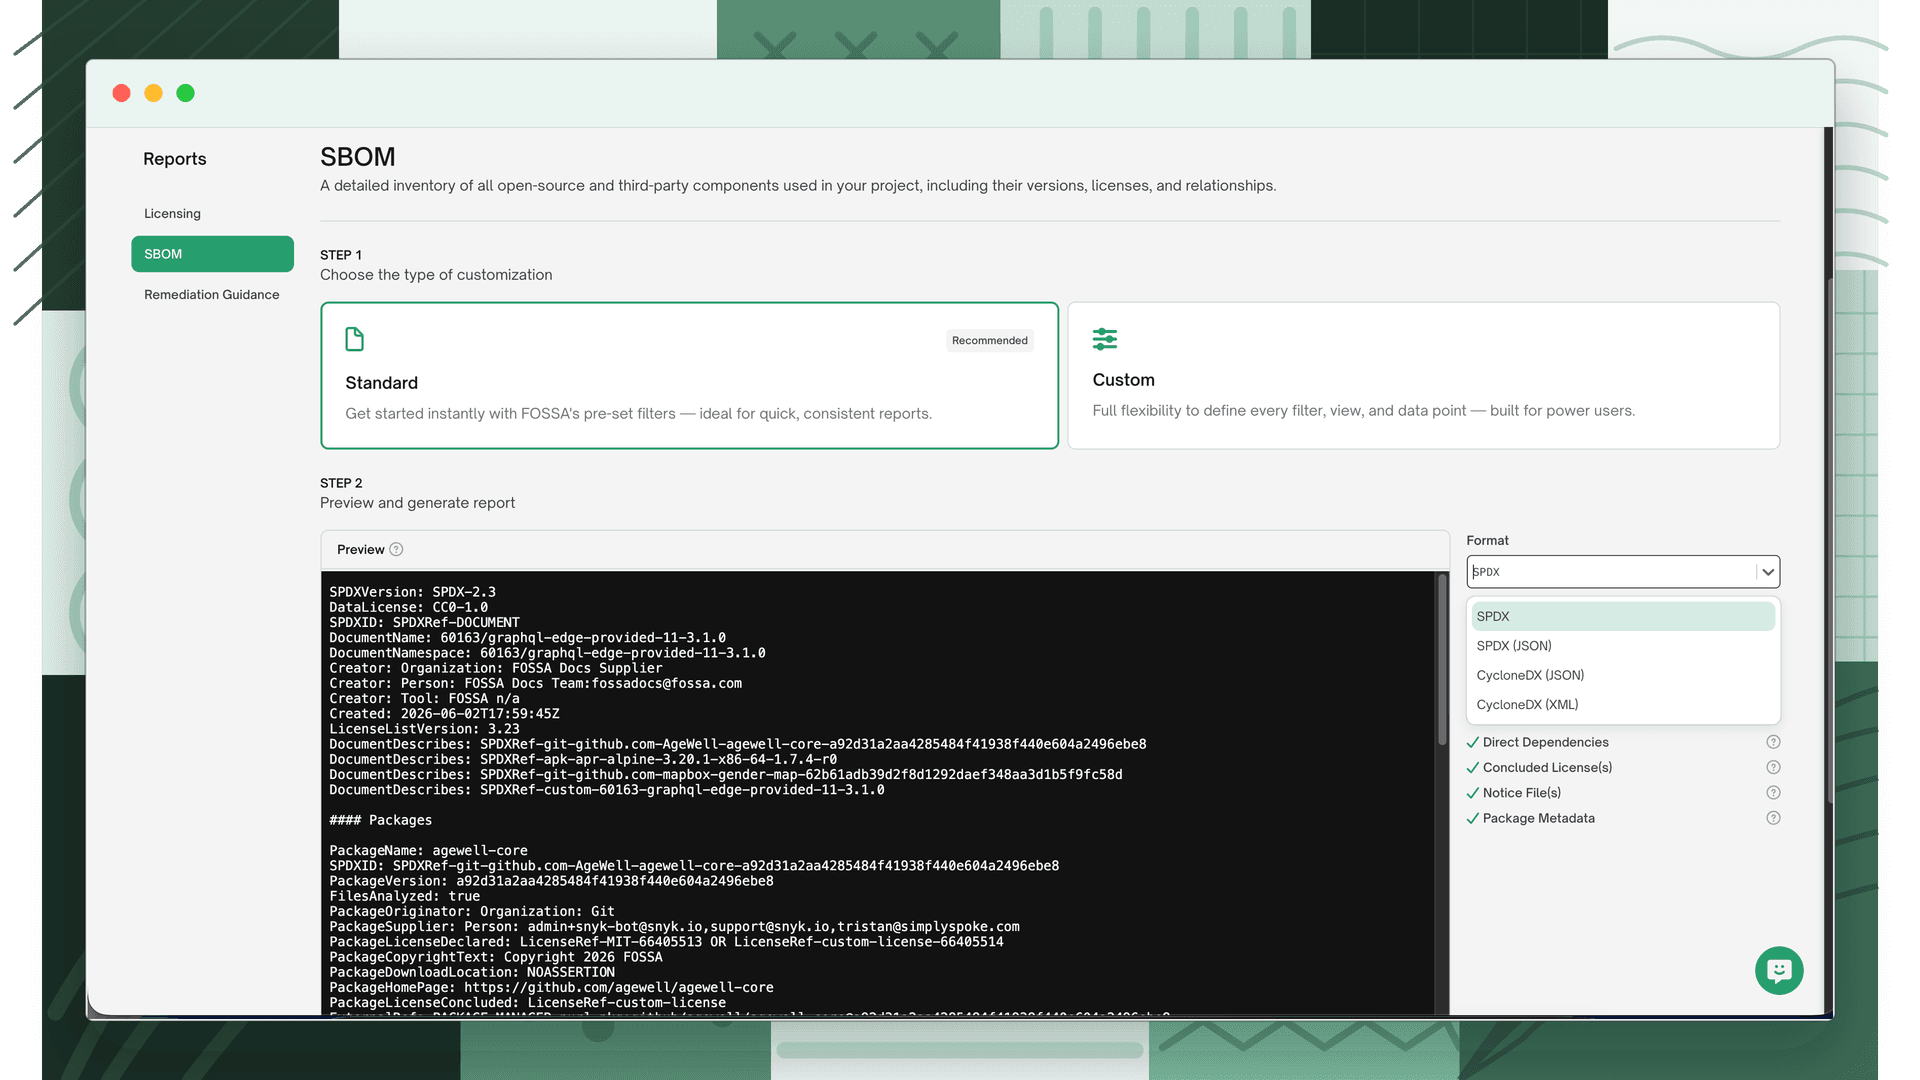This screenshot has width=1920, height=1080.
Task: Click 'Created: 2026-06-02T17:59:45Z' line
Action: (444, 714)
